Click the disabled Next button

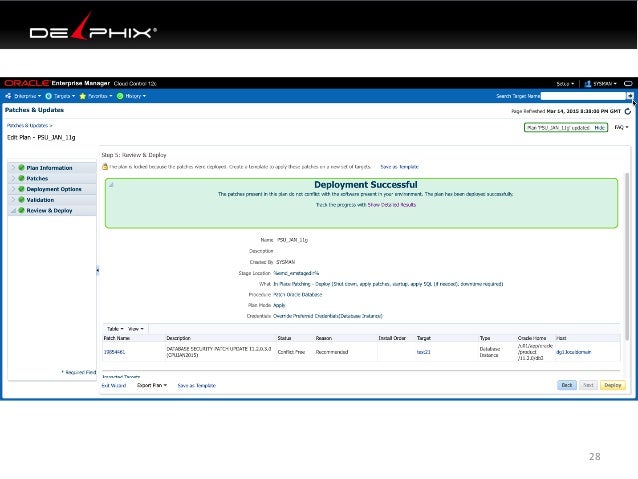(x=588, y=385)
